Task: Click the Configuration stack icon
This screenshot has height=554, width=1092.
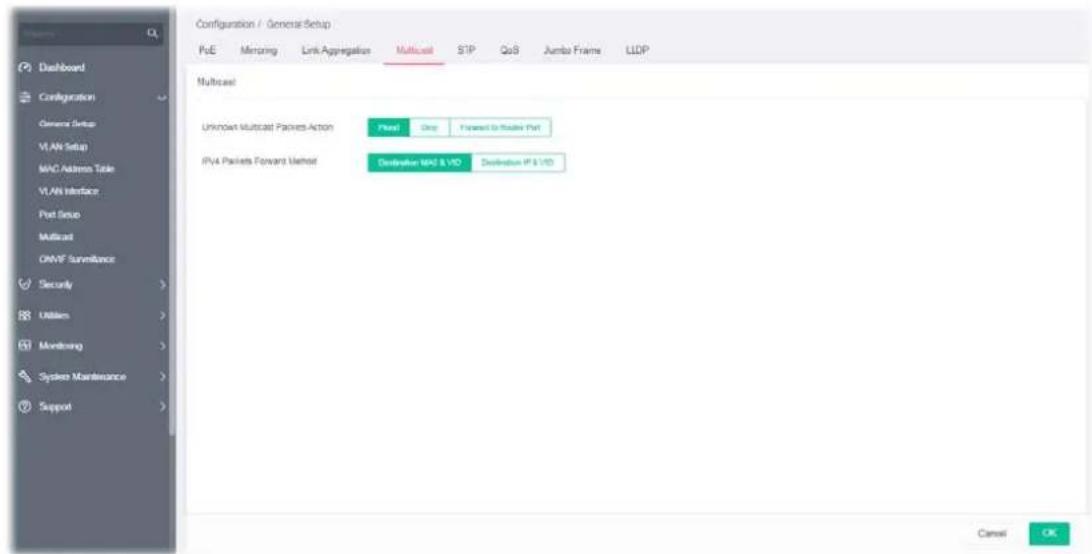Action: pyautogui.click(x=26, y=98)
